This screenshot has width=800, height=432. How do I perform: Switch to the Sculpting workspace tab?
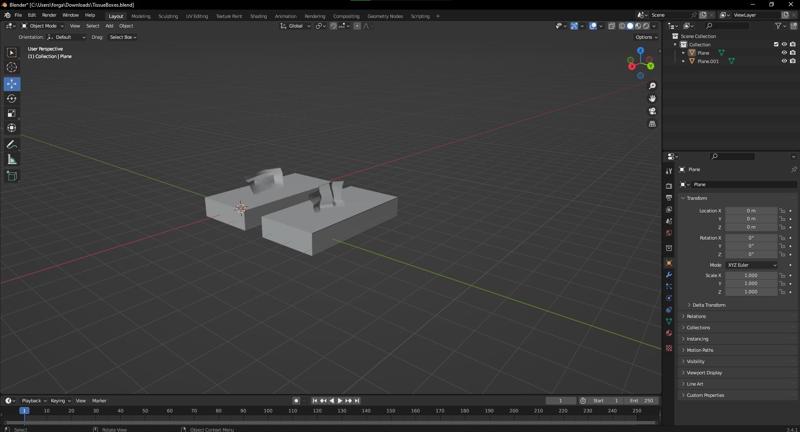[x=168, y=16]
